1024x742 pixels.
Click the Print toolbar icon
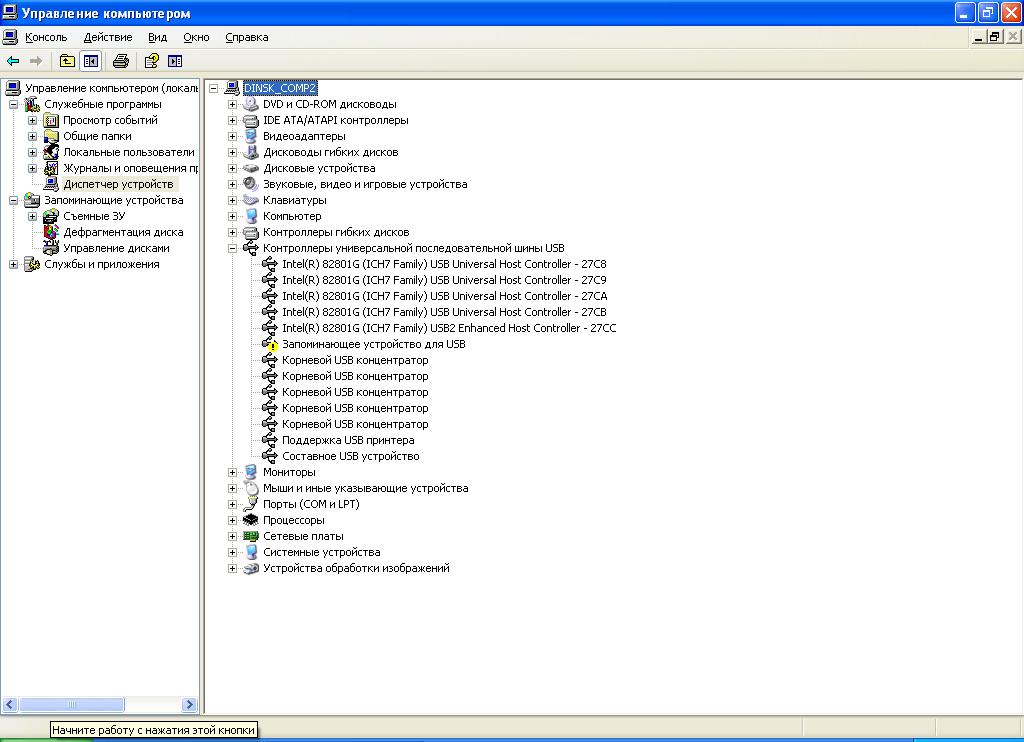pos(121,61)
